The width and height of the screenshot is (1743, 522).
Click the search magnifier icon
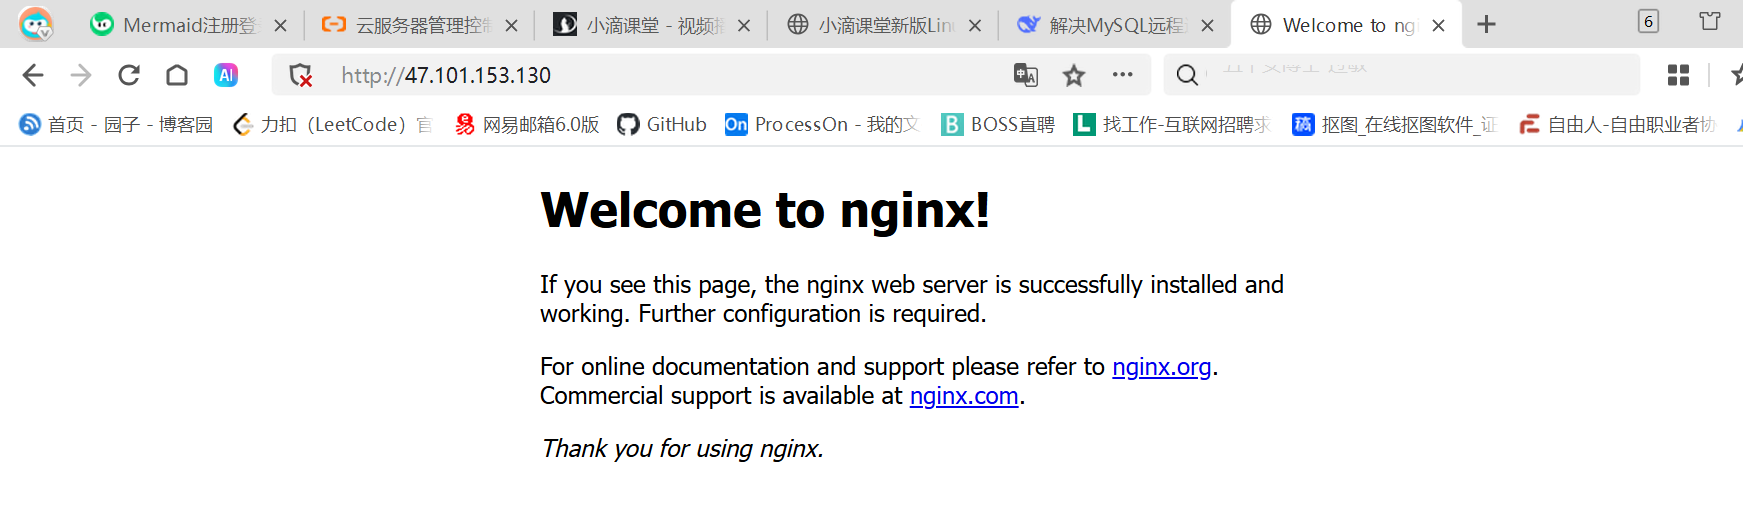(x=1187, y=75)
